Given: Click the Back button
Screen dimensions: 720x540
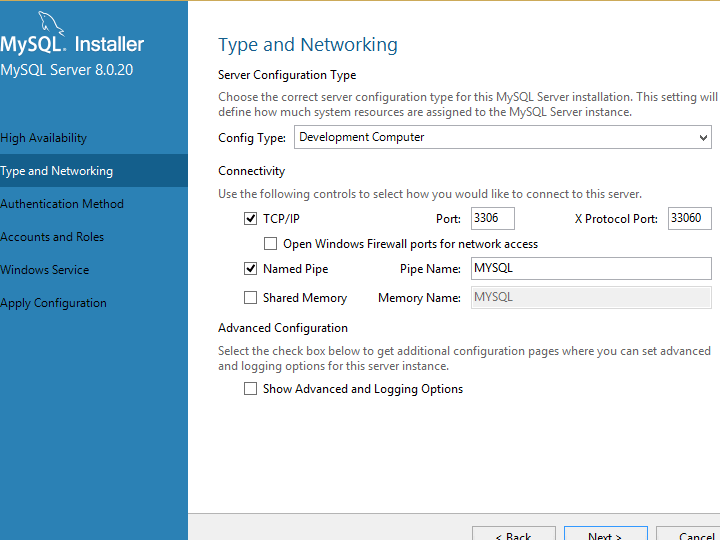Looking at the screenshot, I should [x=514, y=534].
